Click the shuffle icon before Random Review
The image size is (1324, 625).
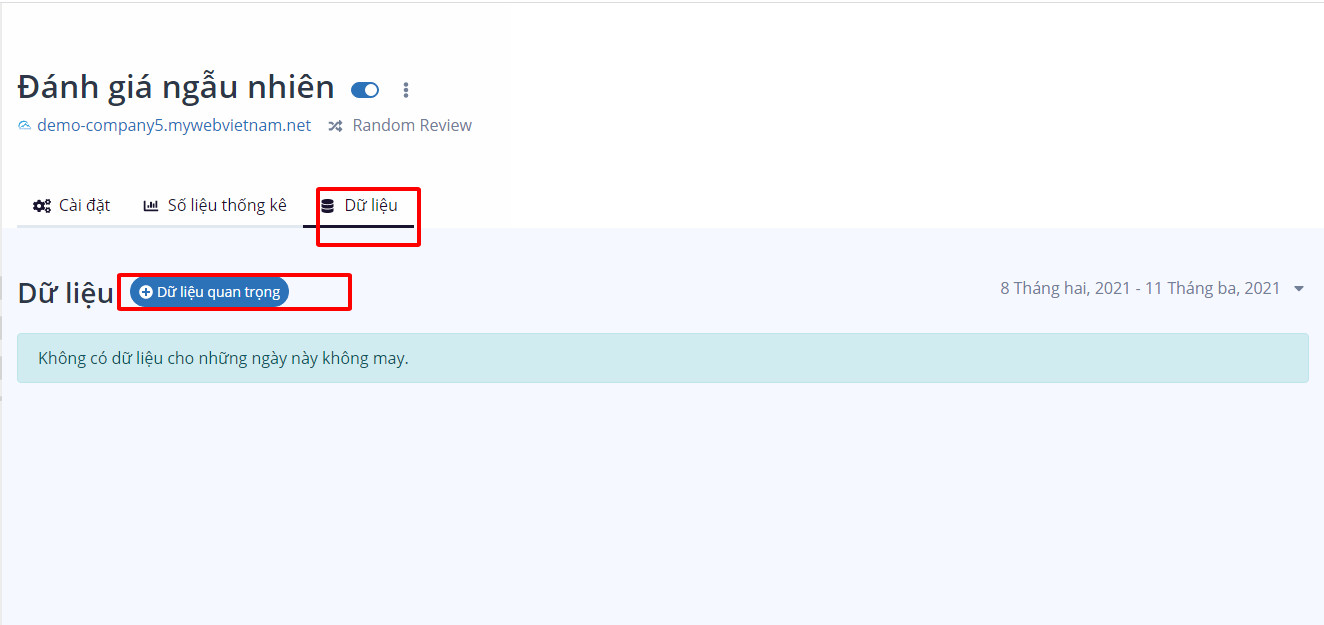point(336,126)
